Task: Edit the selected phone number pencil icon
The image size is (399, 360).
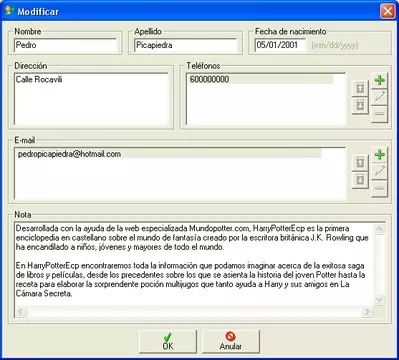Action: pos(379,97)
